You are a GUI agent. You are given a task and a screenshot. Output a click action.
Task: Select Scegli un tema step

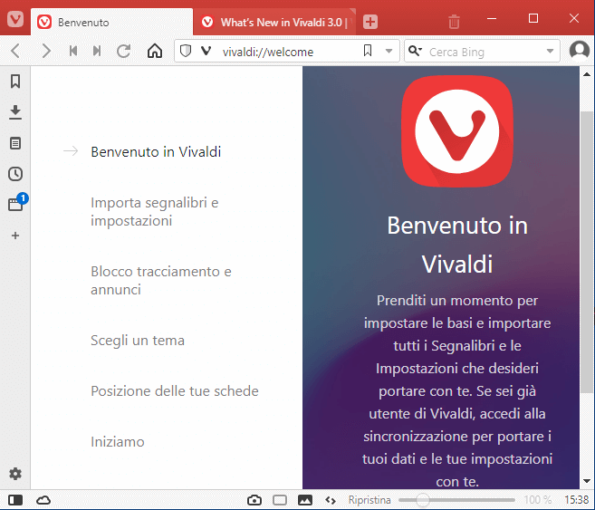[137, 340]
